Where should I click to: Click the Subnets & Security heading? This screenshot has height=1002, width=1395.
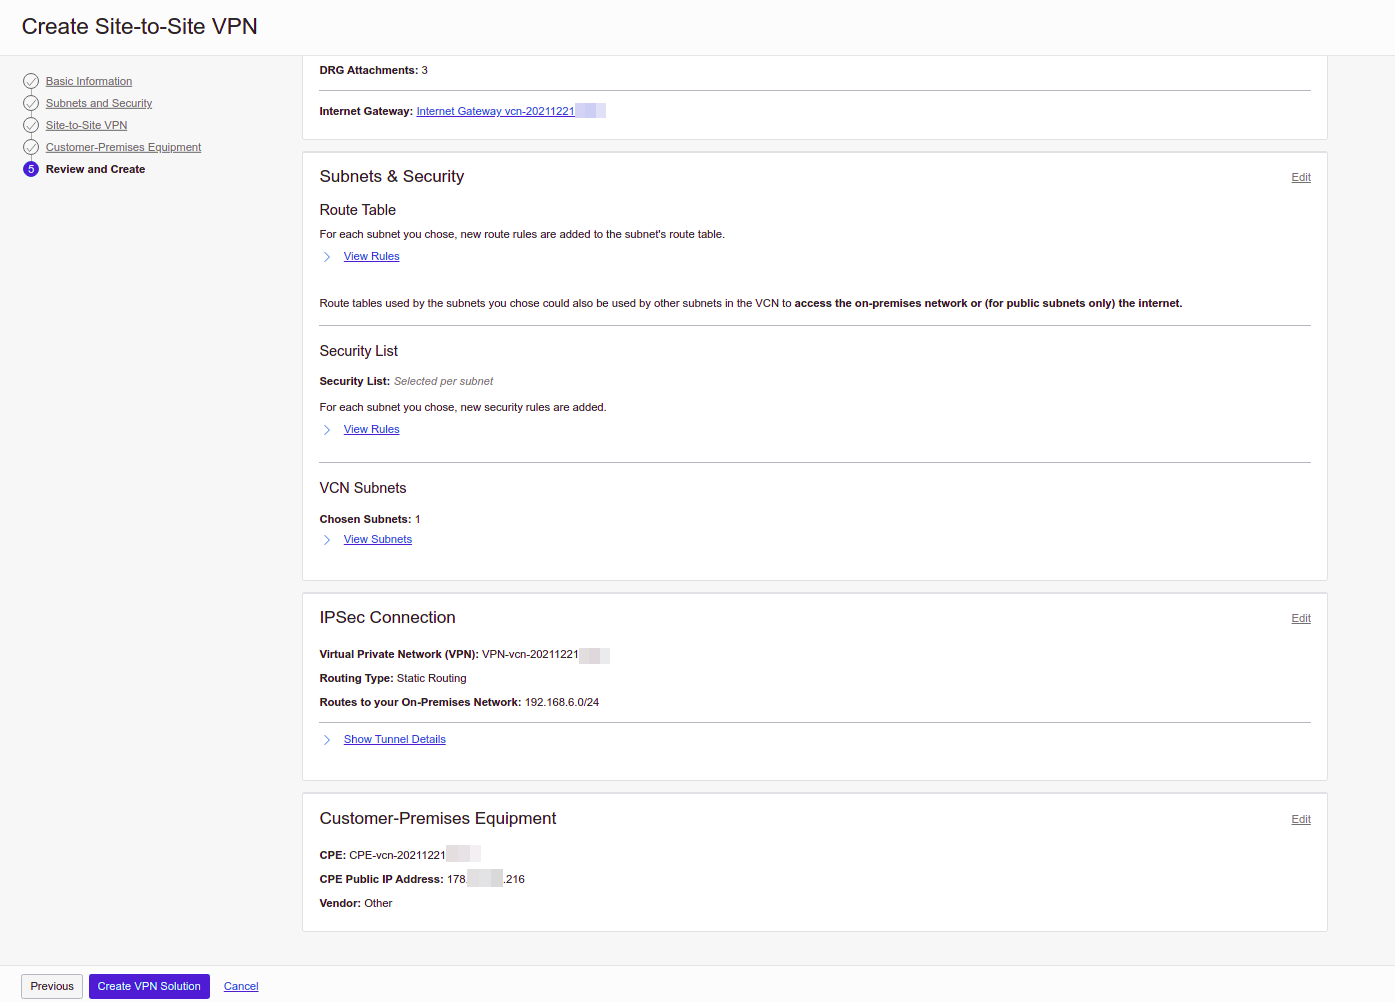(x=392, y=177)
